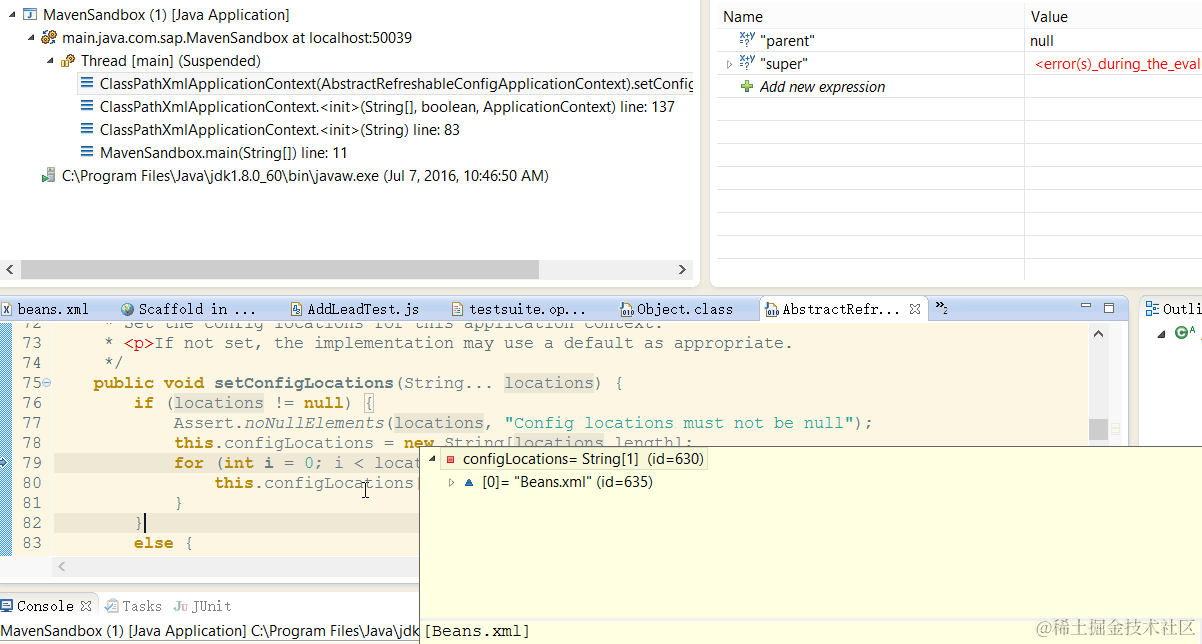Show the hidden editor tabs list
Viewport: 1202px width, 644px height.
[941, 308]
